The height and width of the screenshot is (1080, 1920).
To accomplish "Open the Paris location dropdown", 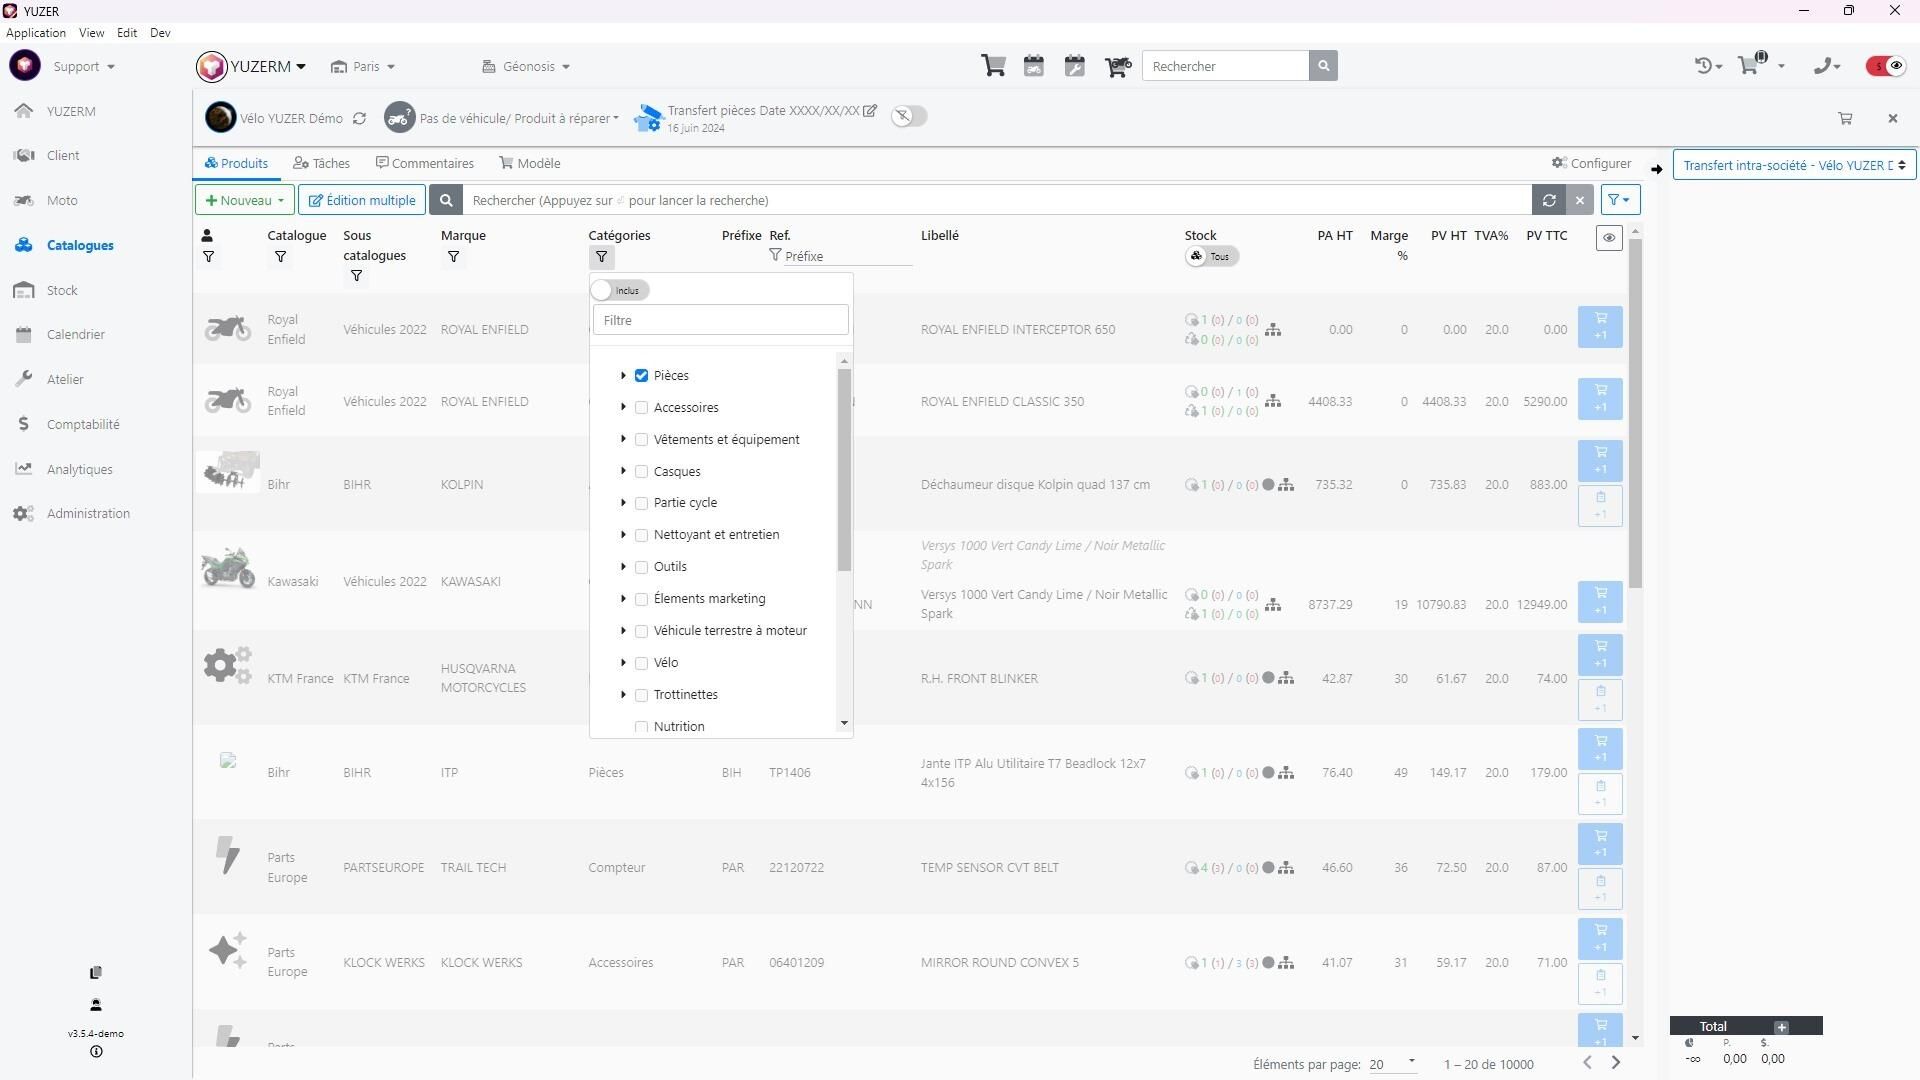I will [x=364, y=67].
